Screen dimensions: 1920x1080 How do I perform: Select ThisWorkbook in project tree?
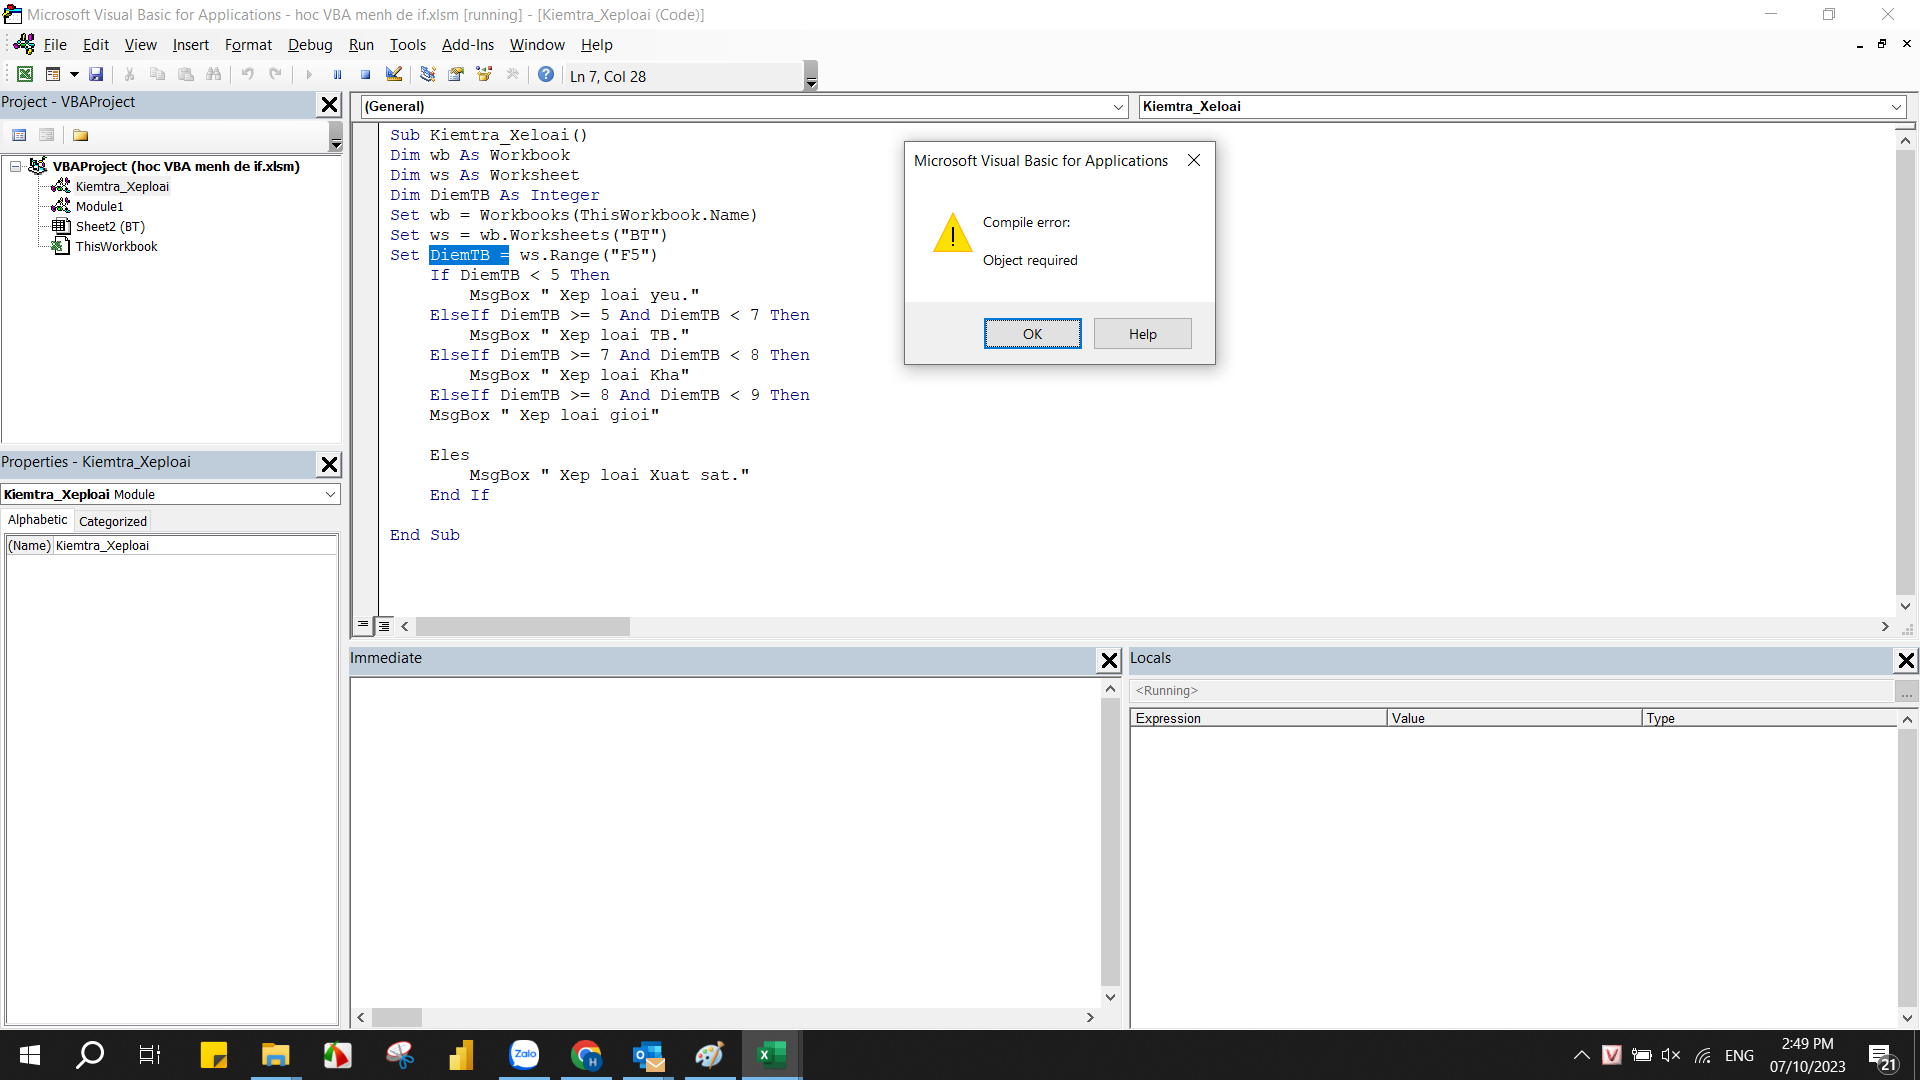coord(116,246)
